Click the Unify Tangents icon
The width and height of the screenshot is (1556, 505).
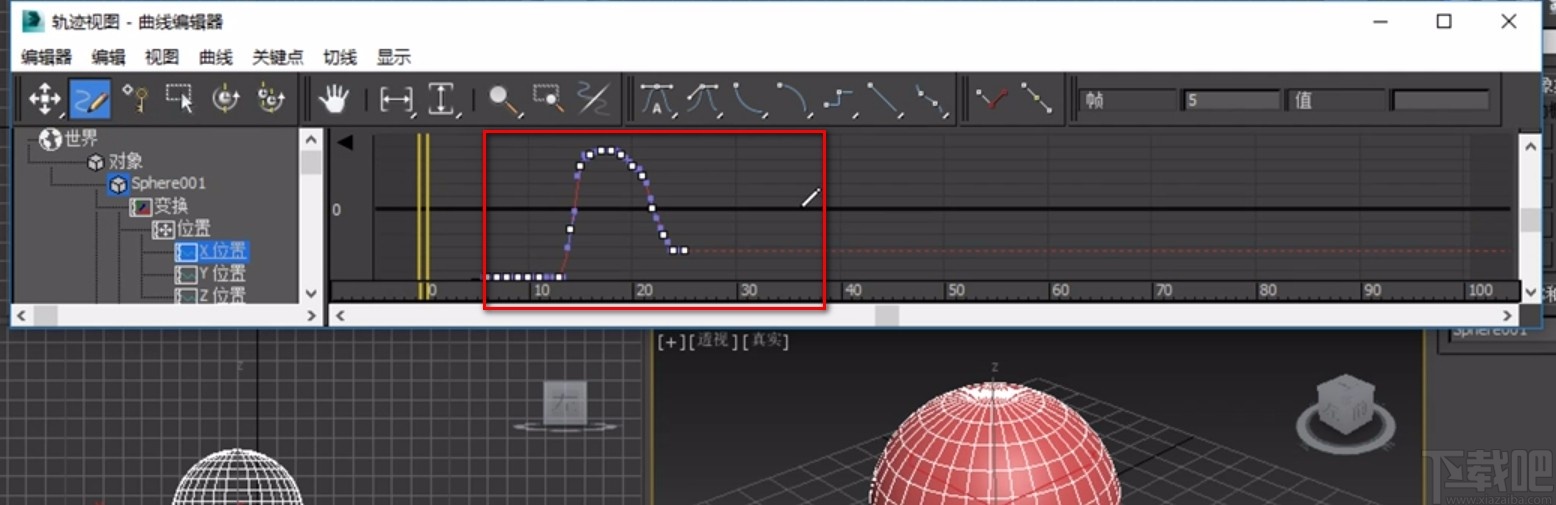tap(1037, 99)
